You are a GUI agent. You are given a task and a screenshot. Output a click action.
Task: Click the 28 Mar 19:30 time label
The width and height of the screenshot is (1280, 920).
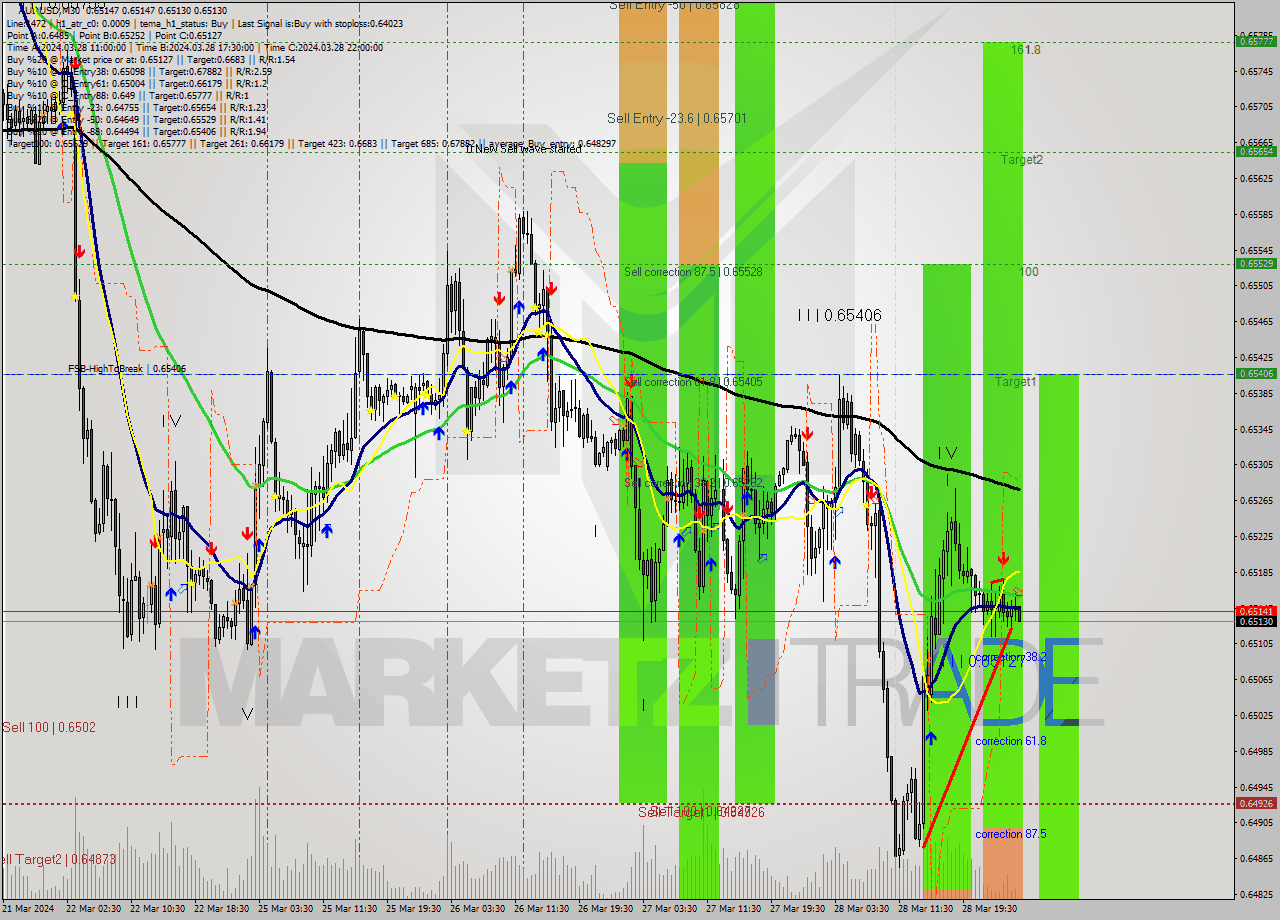pyautogui.click(x=989, y=908)
